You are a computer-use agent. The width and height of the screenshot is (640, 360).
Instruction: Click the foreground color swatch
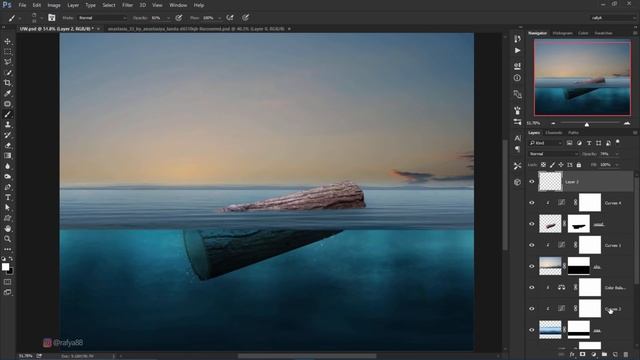click(5, 267)
